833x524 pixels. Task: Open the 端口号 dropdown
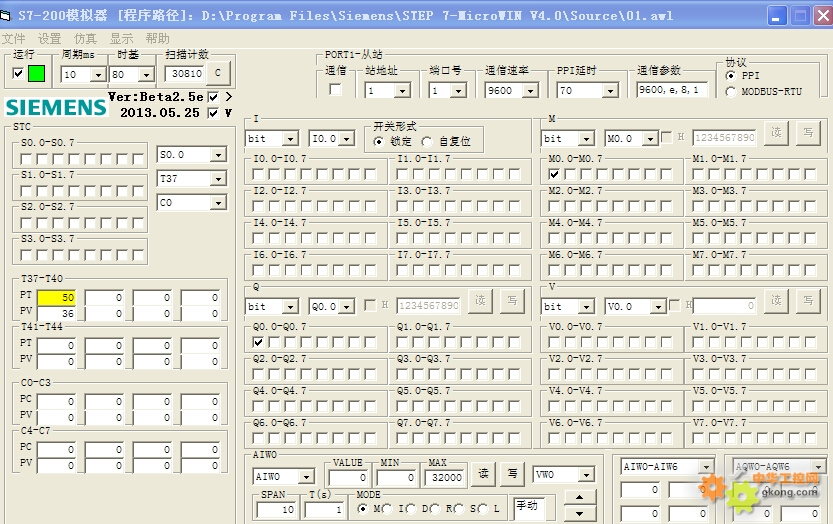pyautogui.click(x=458, y=91)
